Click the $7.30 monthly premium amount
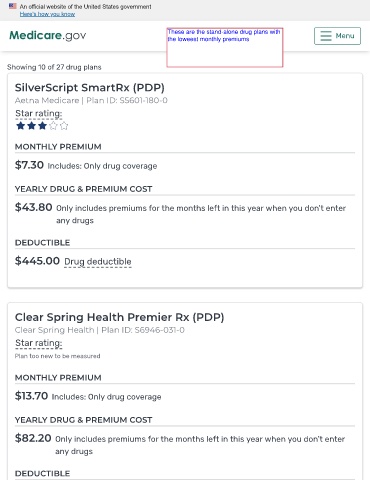This screenshot has width=370, height=480. 29,165
